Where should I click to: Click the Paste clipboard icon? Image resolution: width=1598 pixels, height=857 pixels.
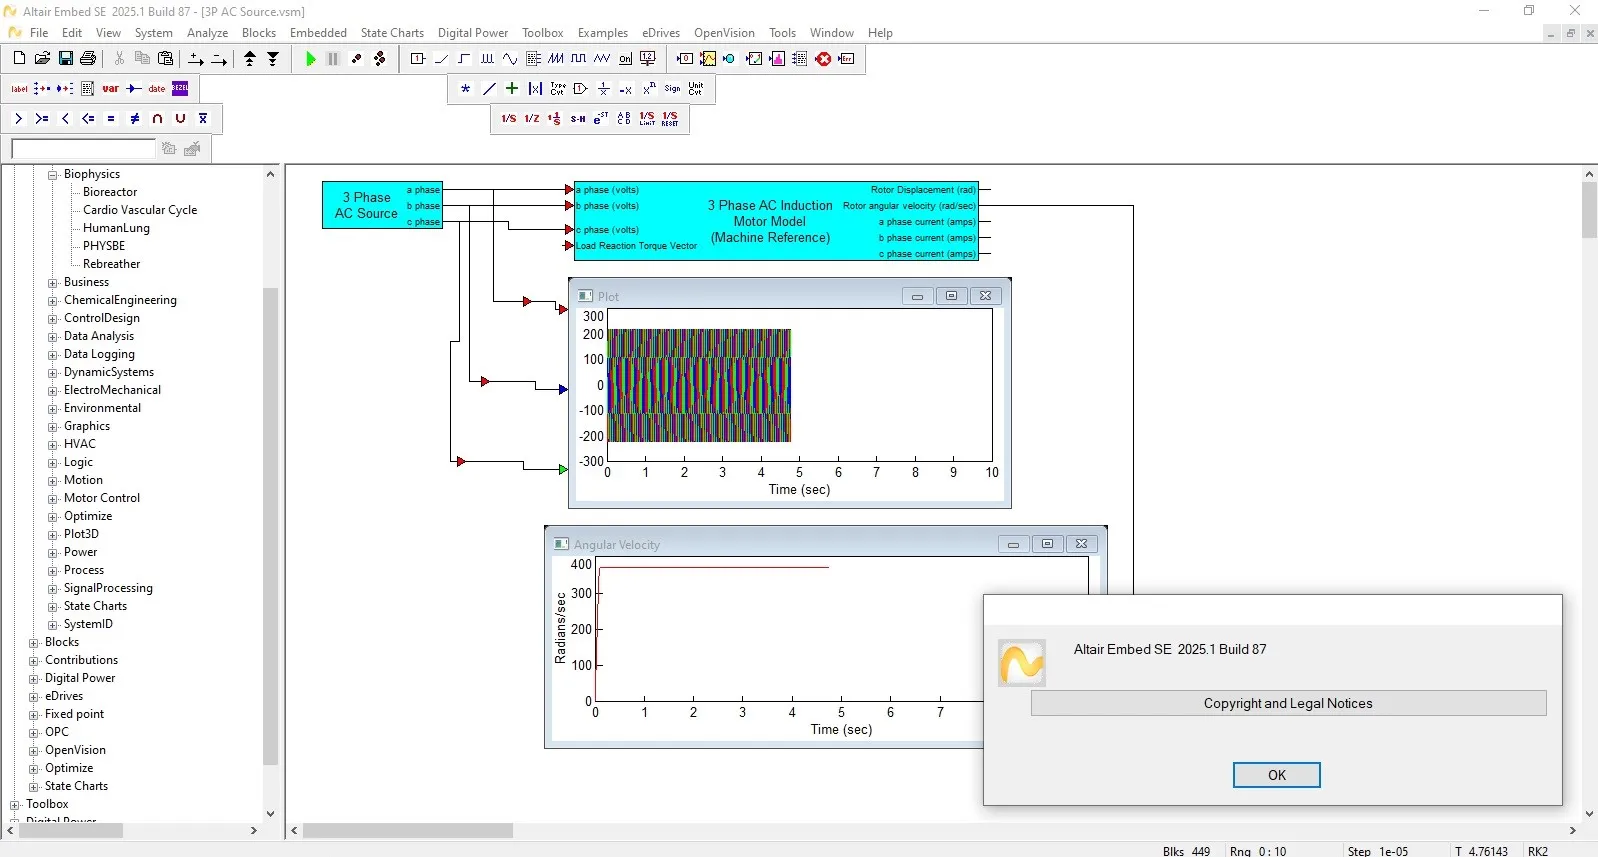[x=166, y=59]
